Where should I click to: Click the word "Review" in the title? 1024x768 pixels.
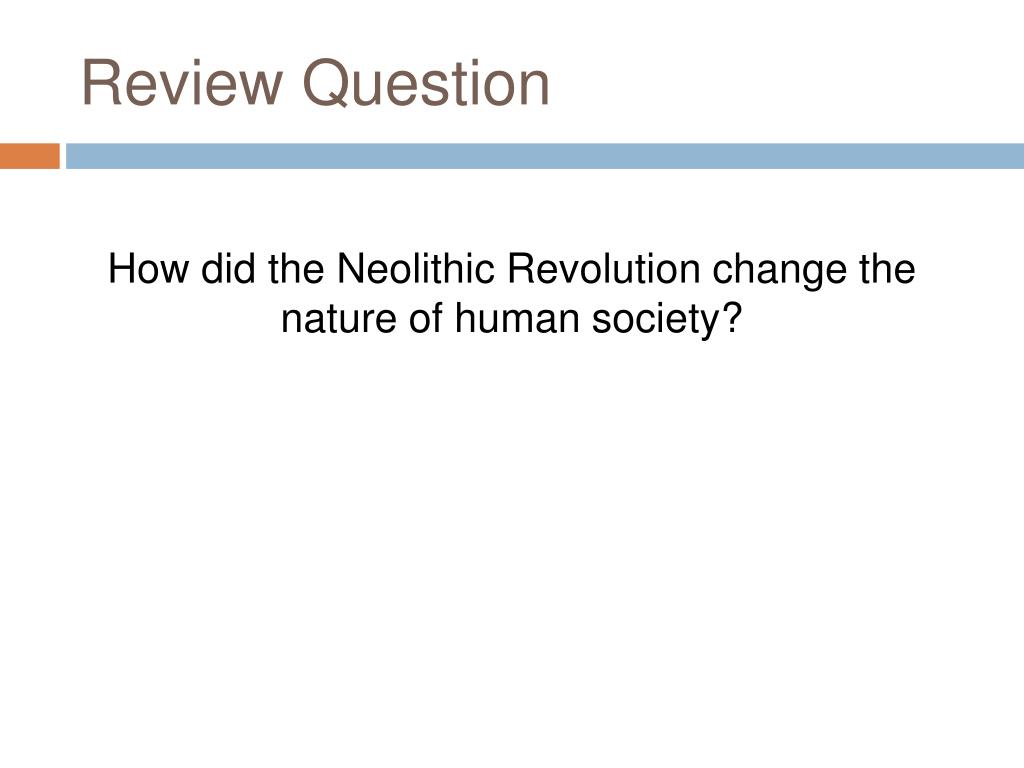coord(182,84)
